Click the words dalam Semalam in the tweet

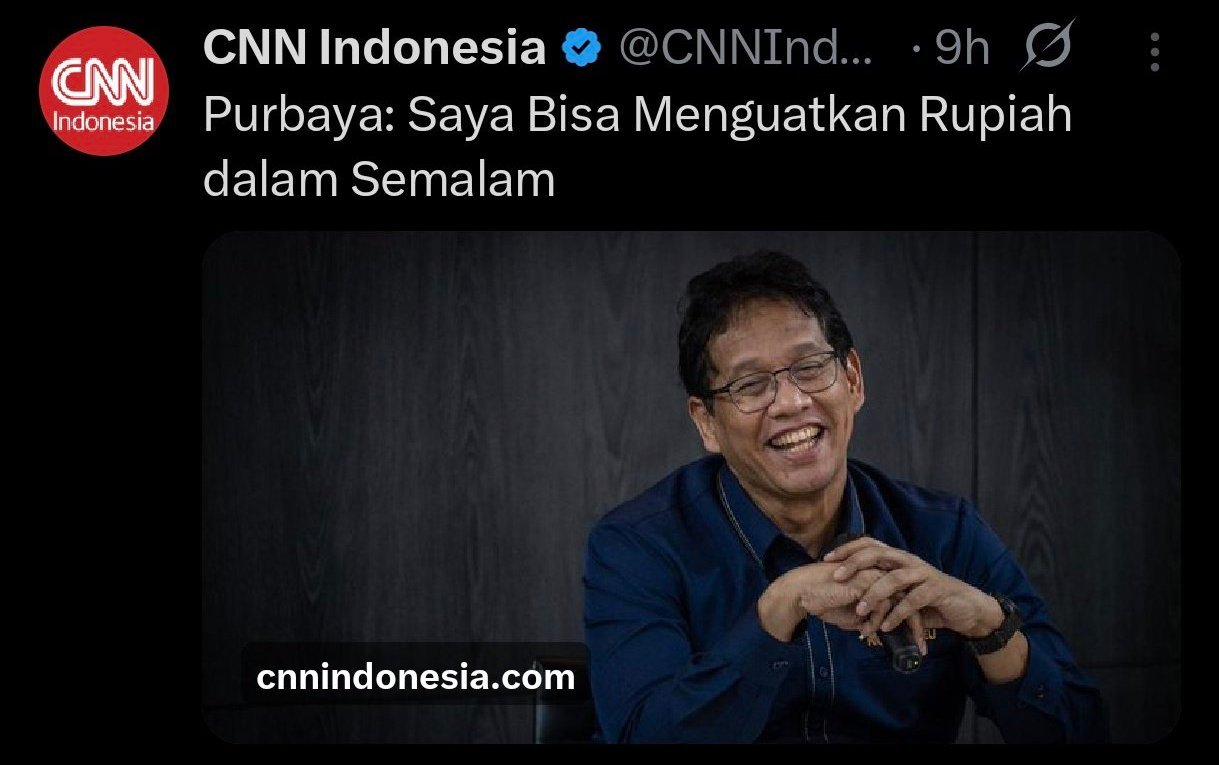point(379,180)
